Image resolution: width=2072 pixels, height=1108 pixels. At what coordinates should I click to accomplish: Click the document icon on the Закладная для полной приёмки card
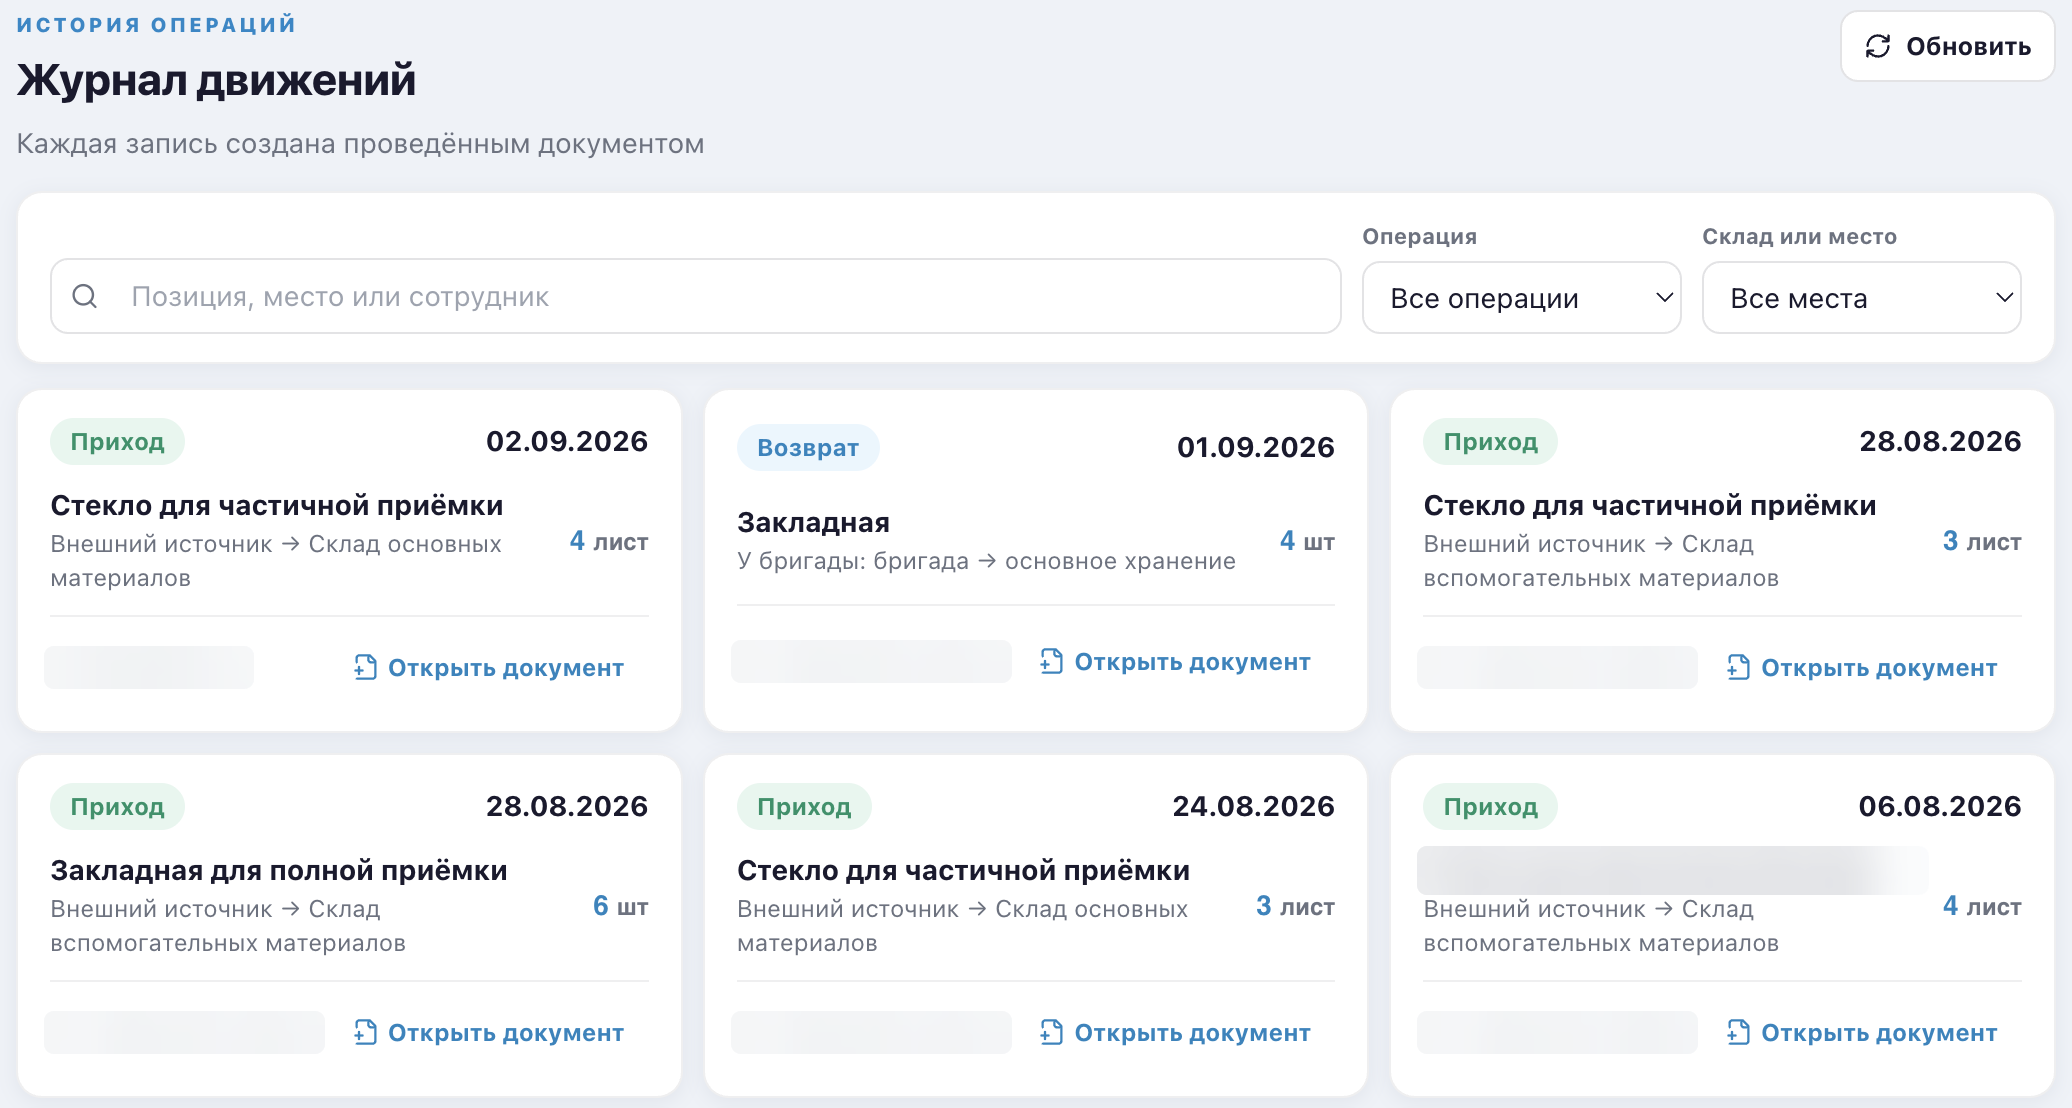click(x=365, y=1032)
